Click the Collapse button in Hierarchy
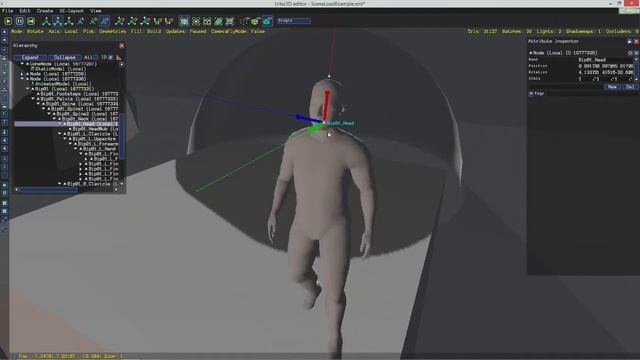The height and width of the screenshot is (360, 640). [x=64, y=58]
